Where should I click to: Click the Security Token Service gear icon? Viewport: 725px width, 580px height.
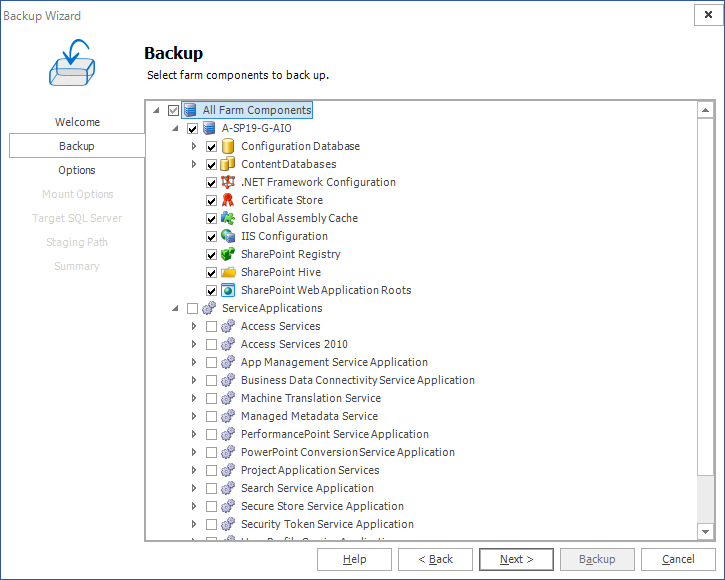(228, 524)
